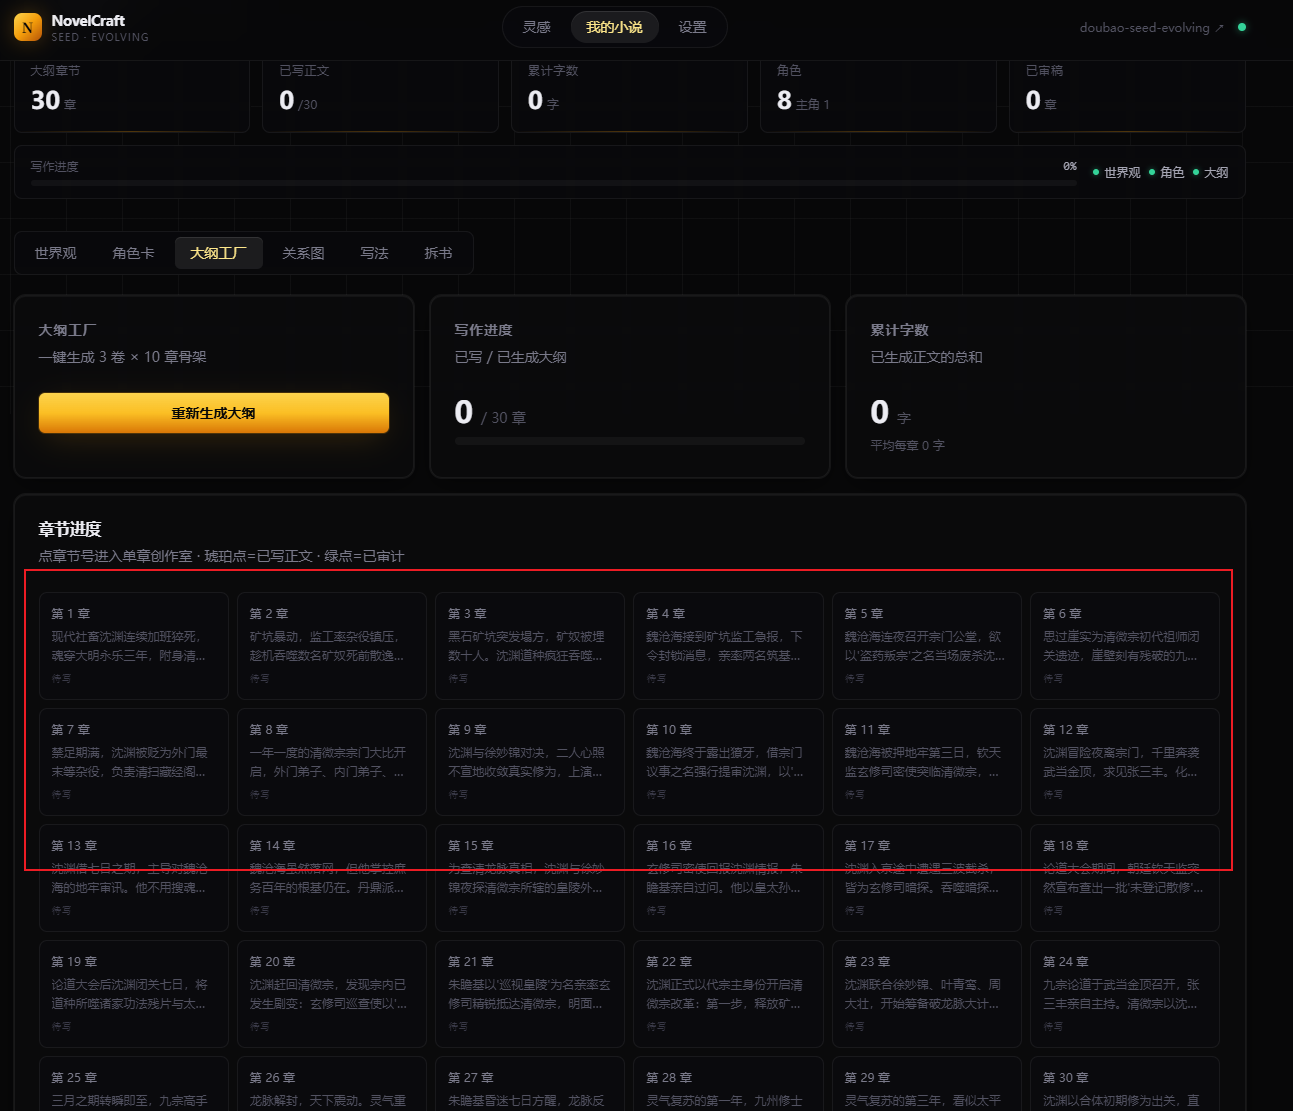Click the green status dot beside the model name
Screen dimensions: 1293x1111
click(x=1242, y=27)
